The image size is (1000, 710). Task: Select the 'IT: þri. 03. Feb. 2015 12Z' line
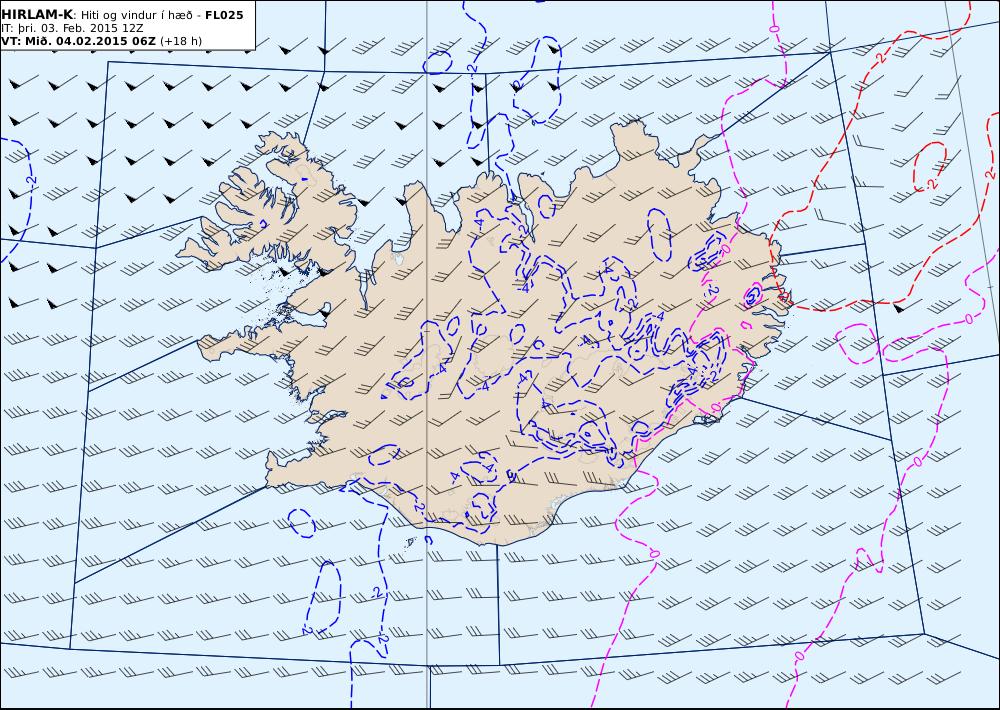(72, 28)
